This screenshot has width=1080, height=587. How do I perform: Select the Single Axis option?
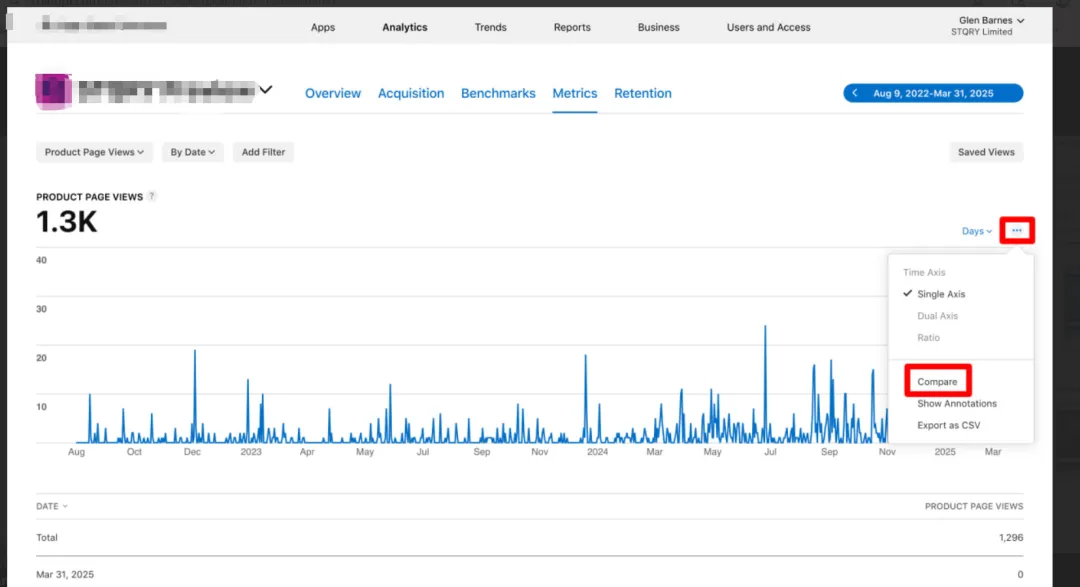point(941,294)
